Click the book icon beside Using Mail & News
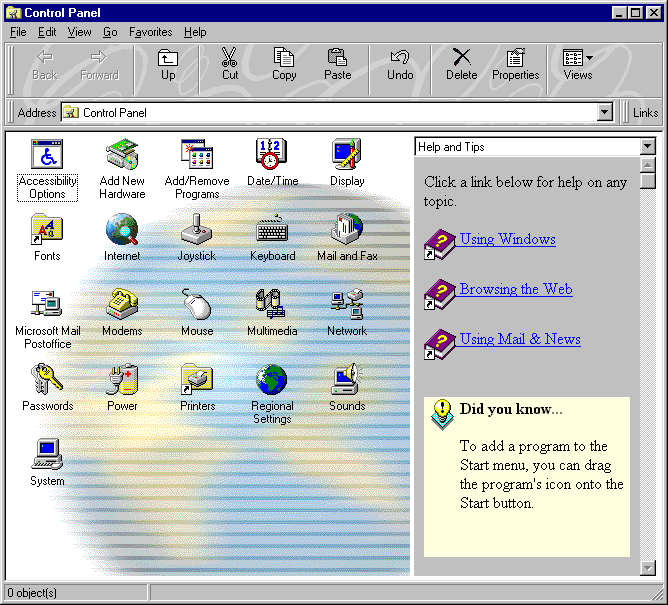The image size is (668, 605). (440, 344)
